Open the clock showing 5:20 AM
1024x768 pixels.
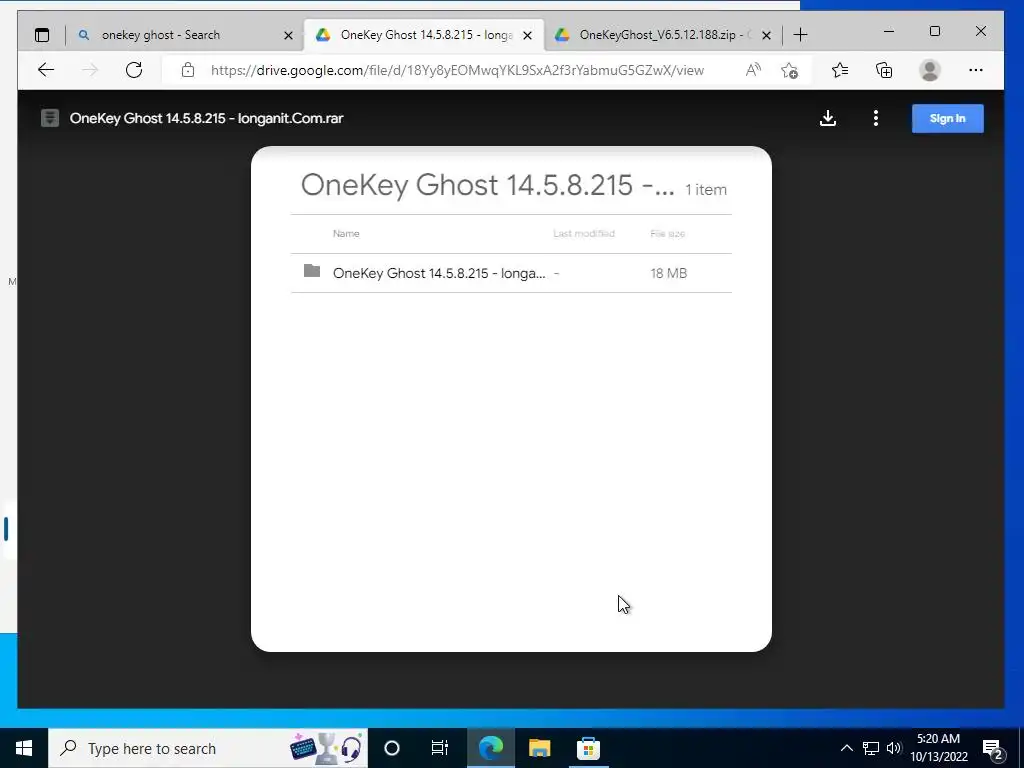[x=939, y=748]
